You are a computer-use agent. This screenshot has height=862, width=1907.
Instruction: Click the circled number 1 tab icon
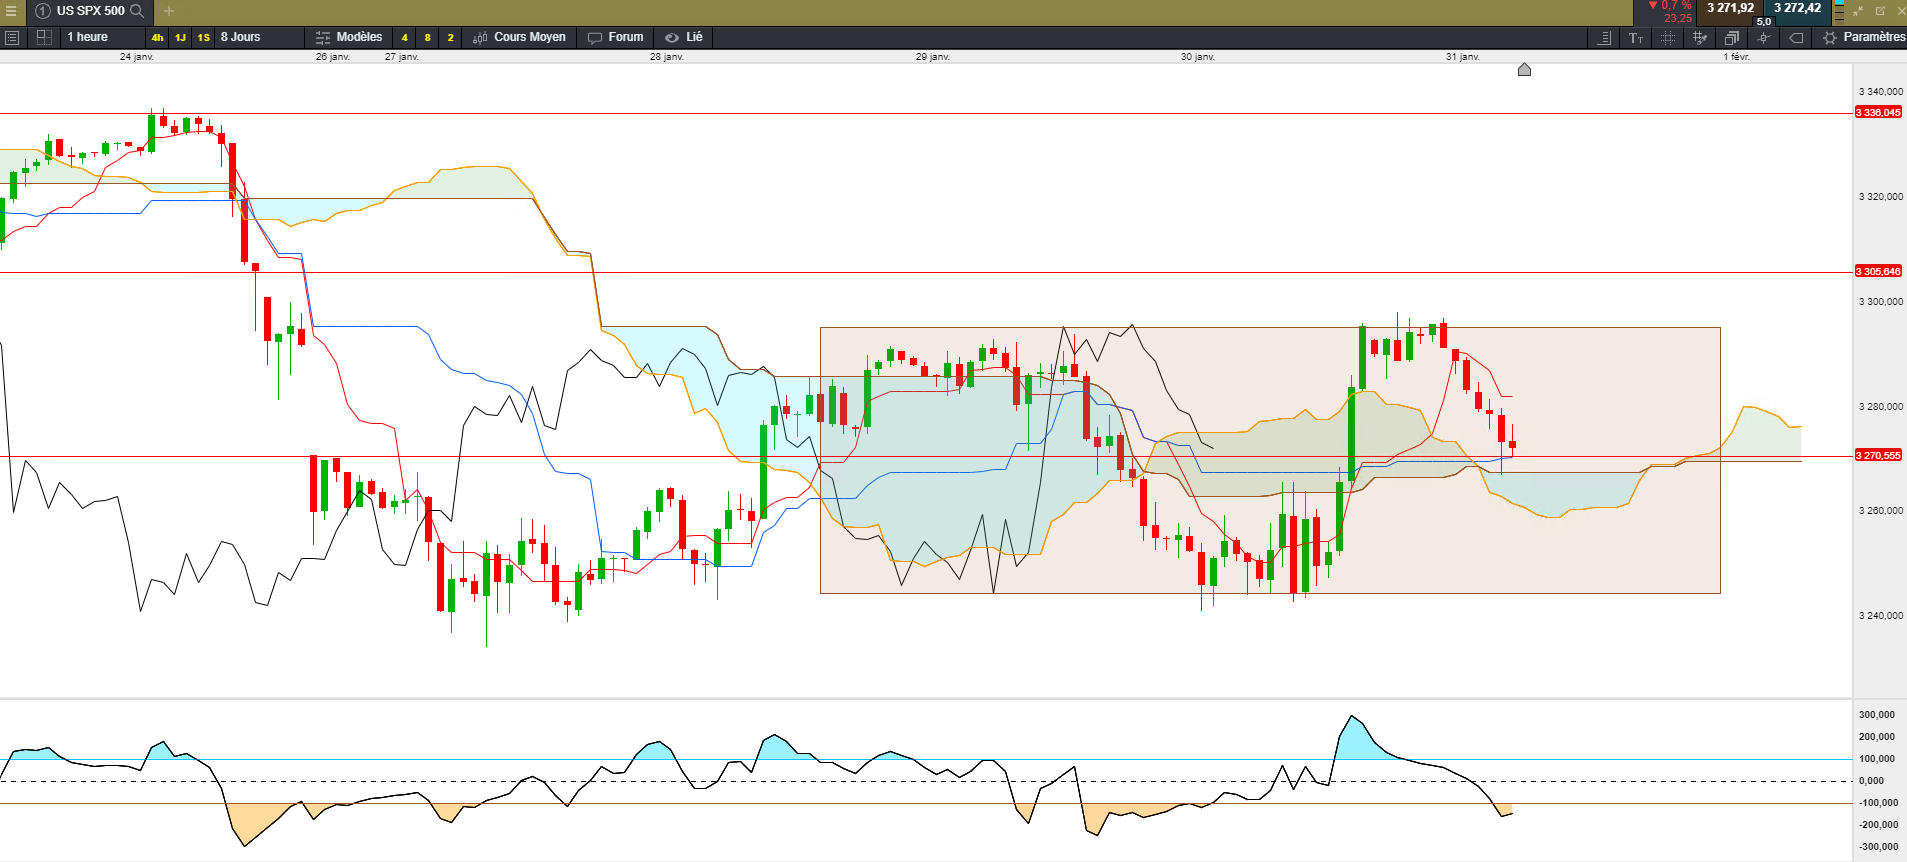(43, 11)
